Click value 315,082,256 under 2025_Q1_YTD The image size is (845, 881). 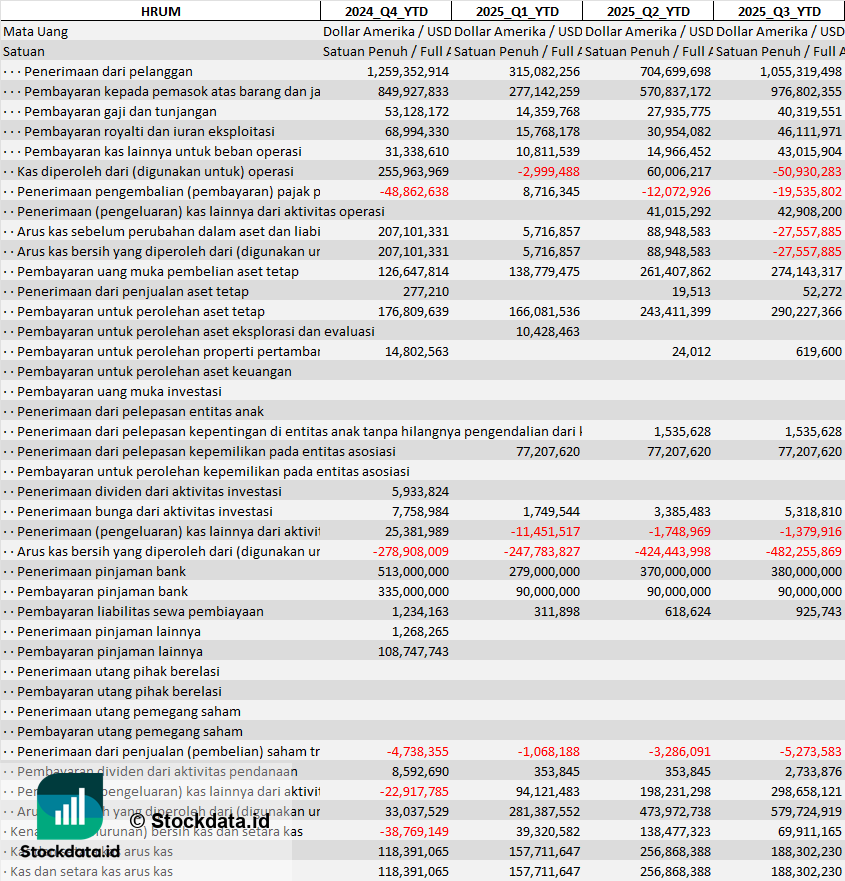544,72
